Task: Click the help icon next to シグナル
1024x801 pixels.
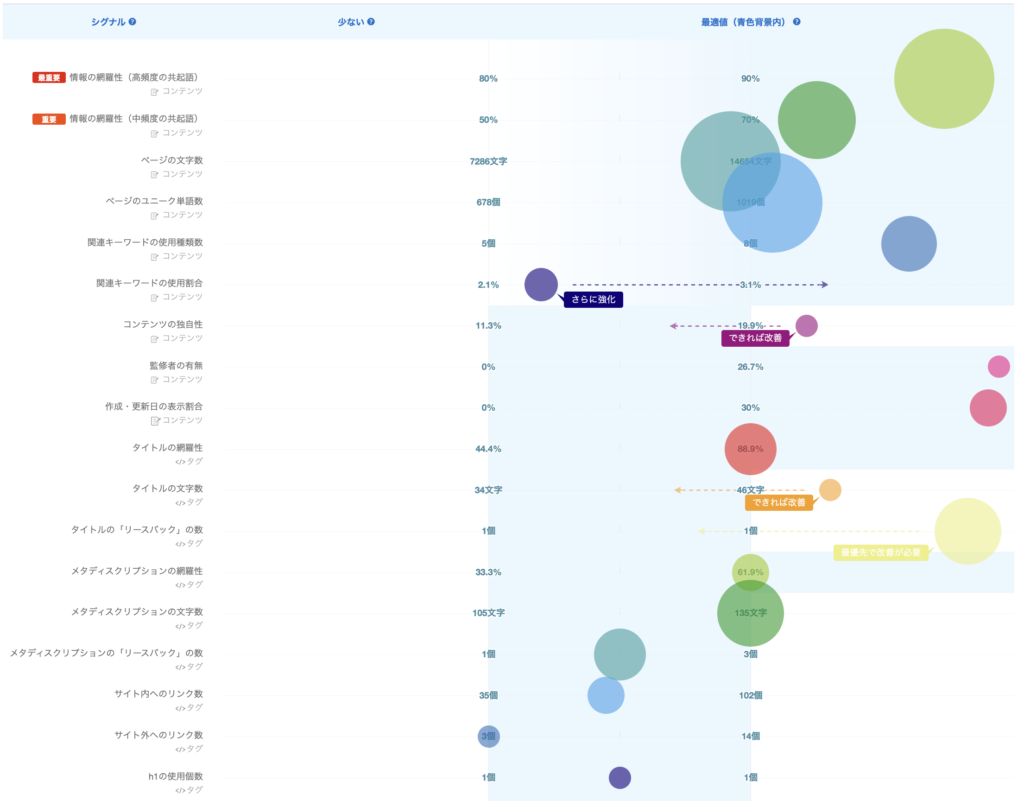Action: tap(132, 22)
